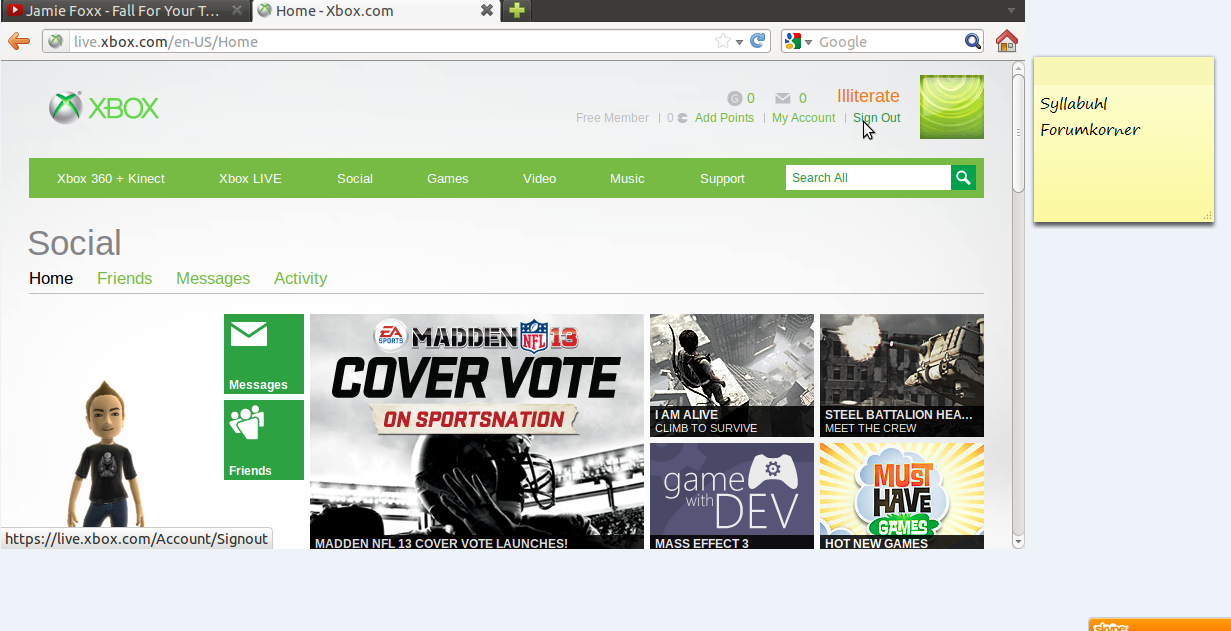1231x631 pixels.
Task: Click the Gamerscore G icon
Action: tap(735, 98)
